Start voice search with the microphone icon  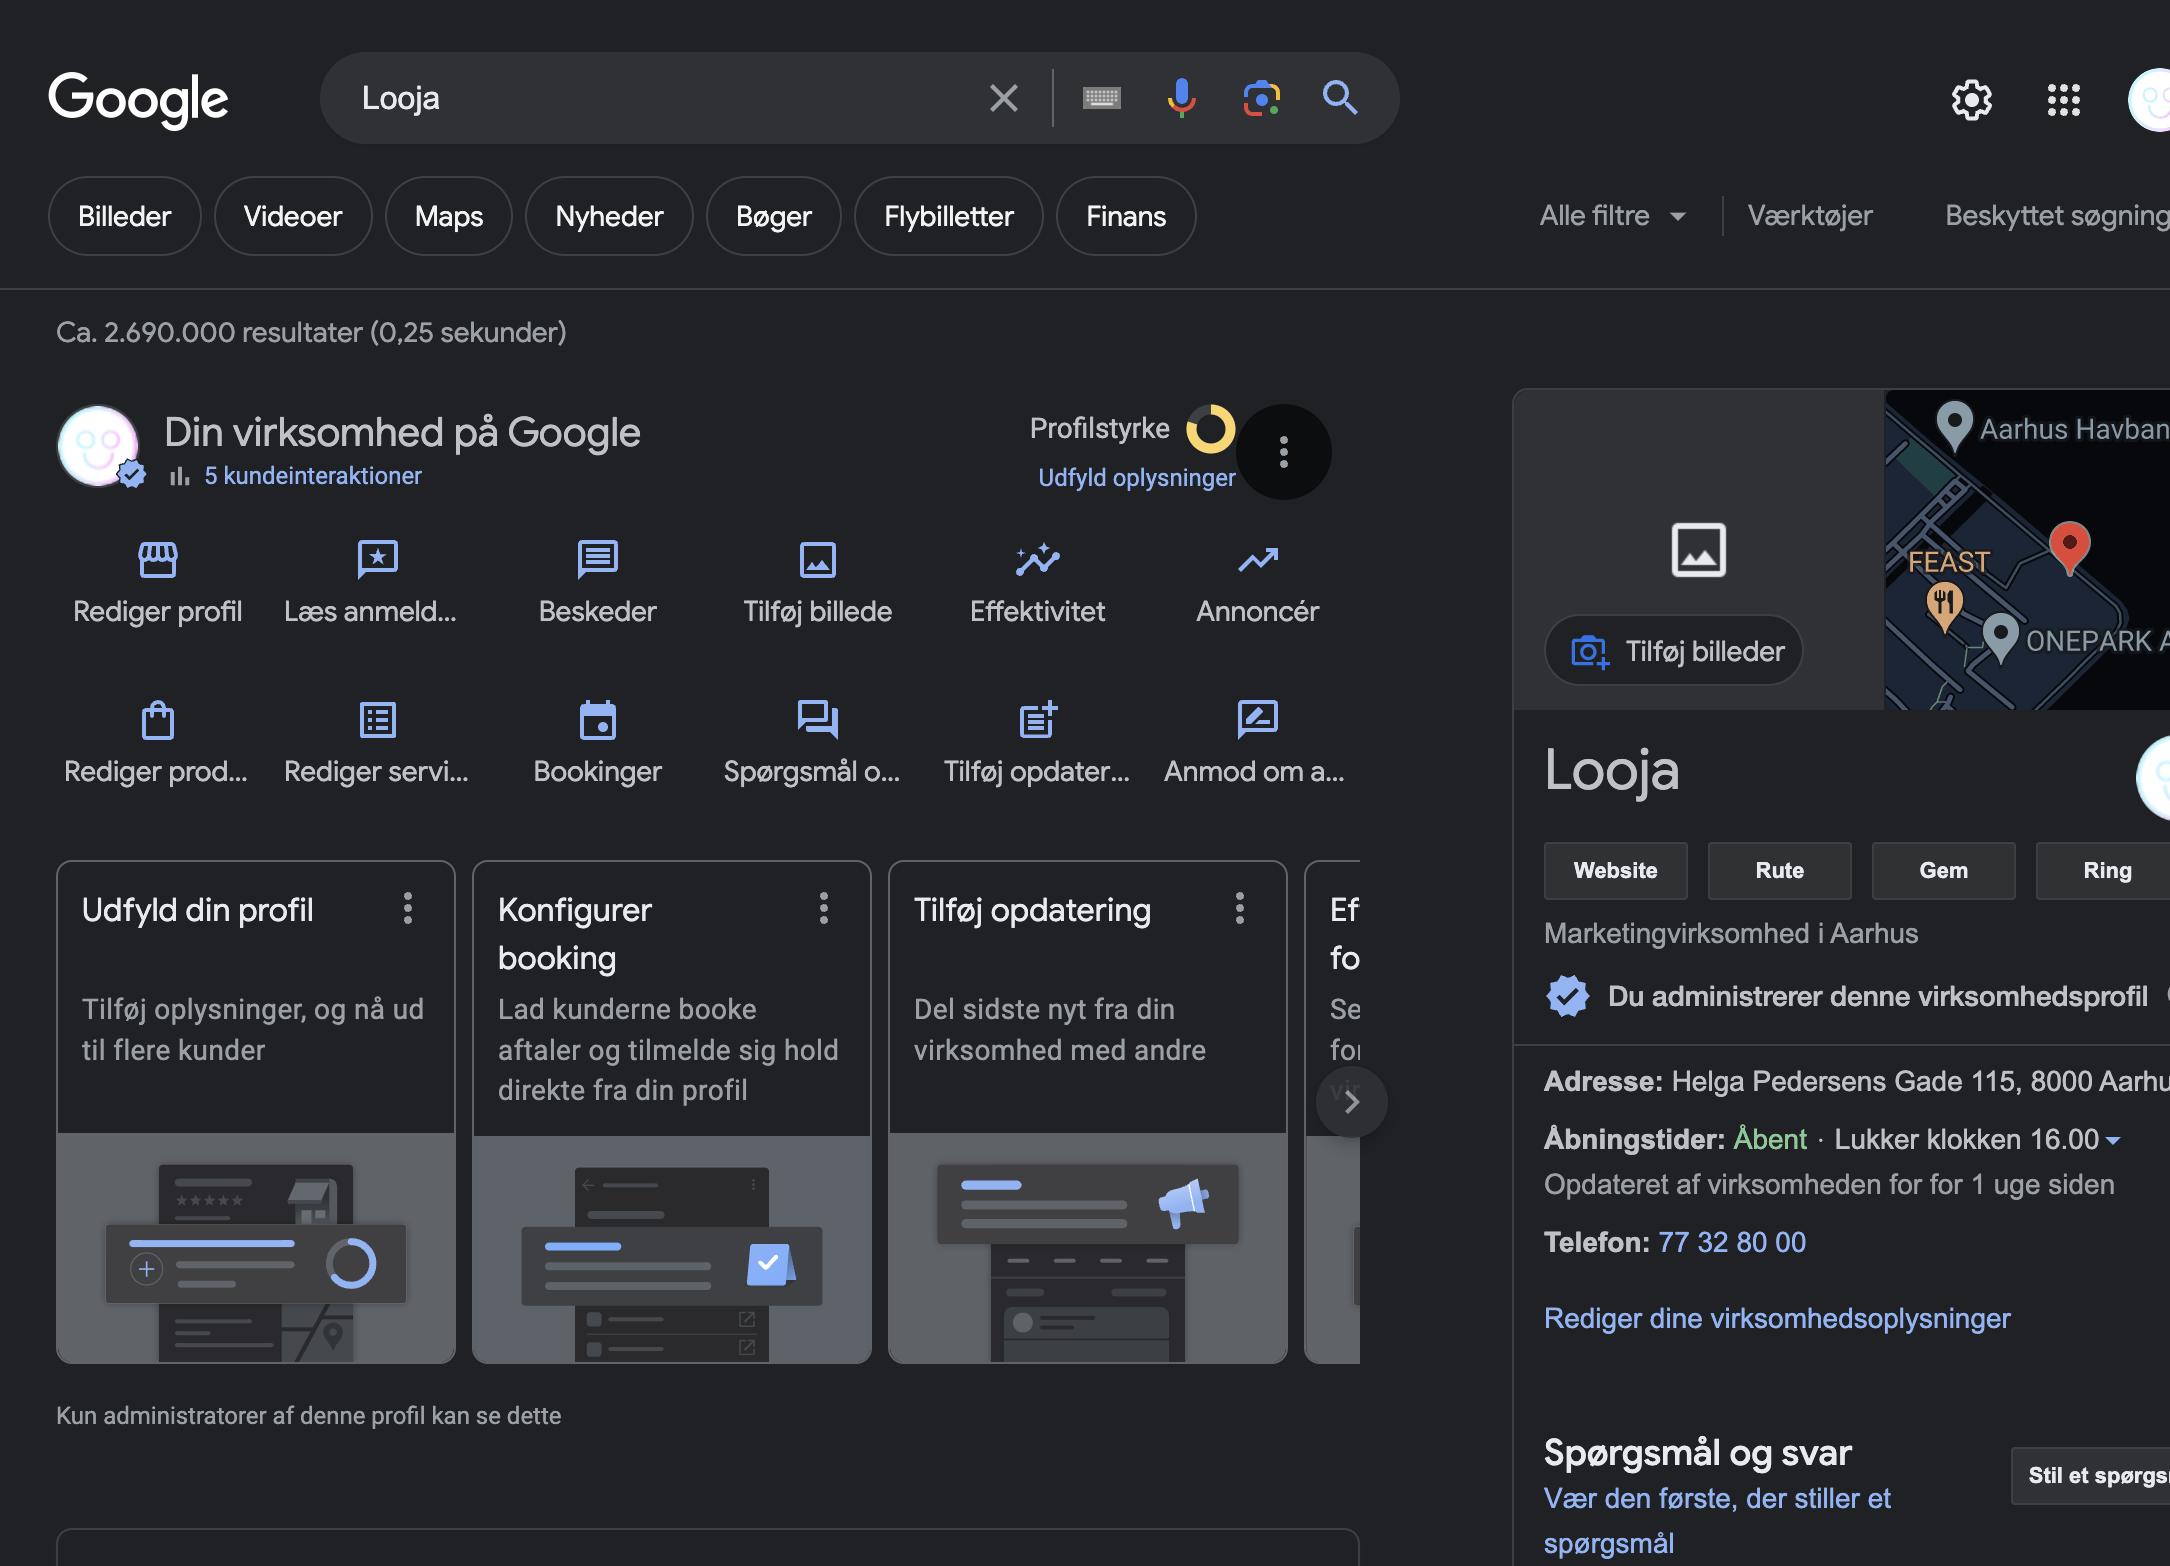[1181, 98]
